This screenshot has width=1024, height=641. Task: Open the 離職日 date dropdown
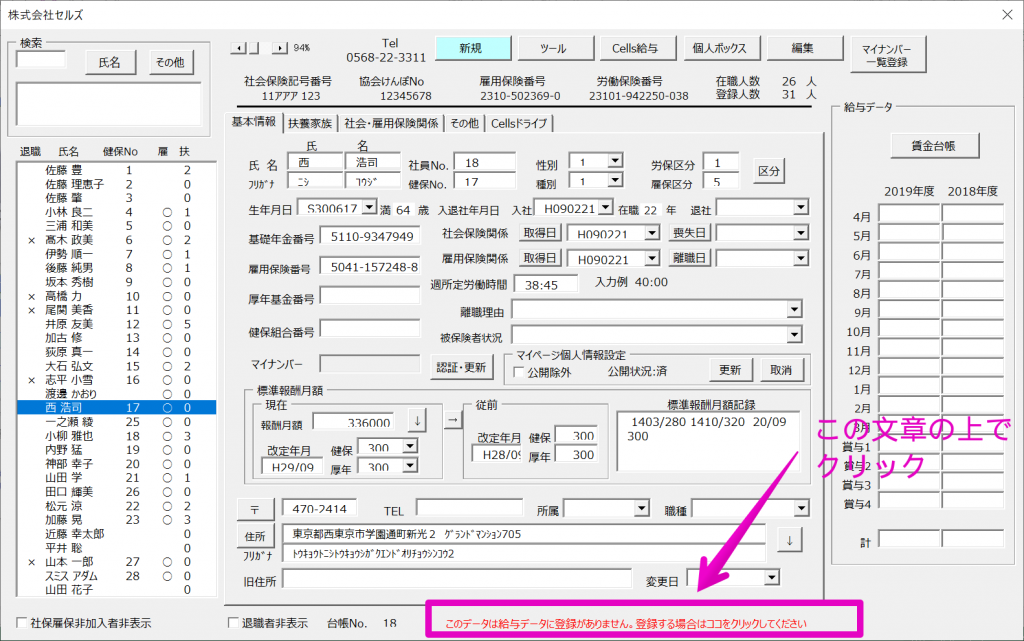pos(801,258)
